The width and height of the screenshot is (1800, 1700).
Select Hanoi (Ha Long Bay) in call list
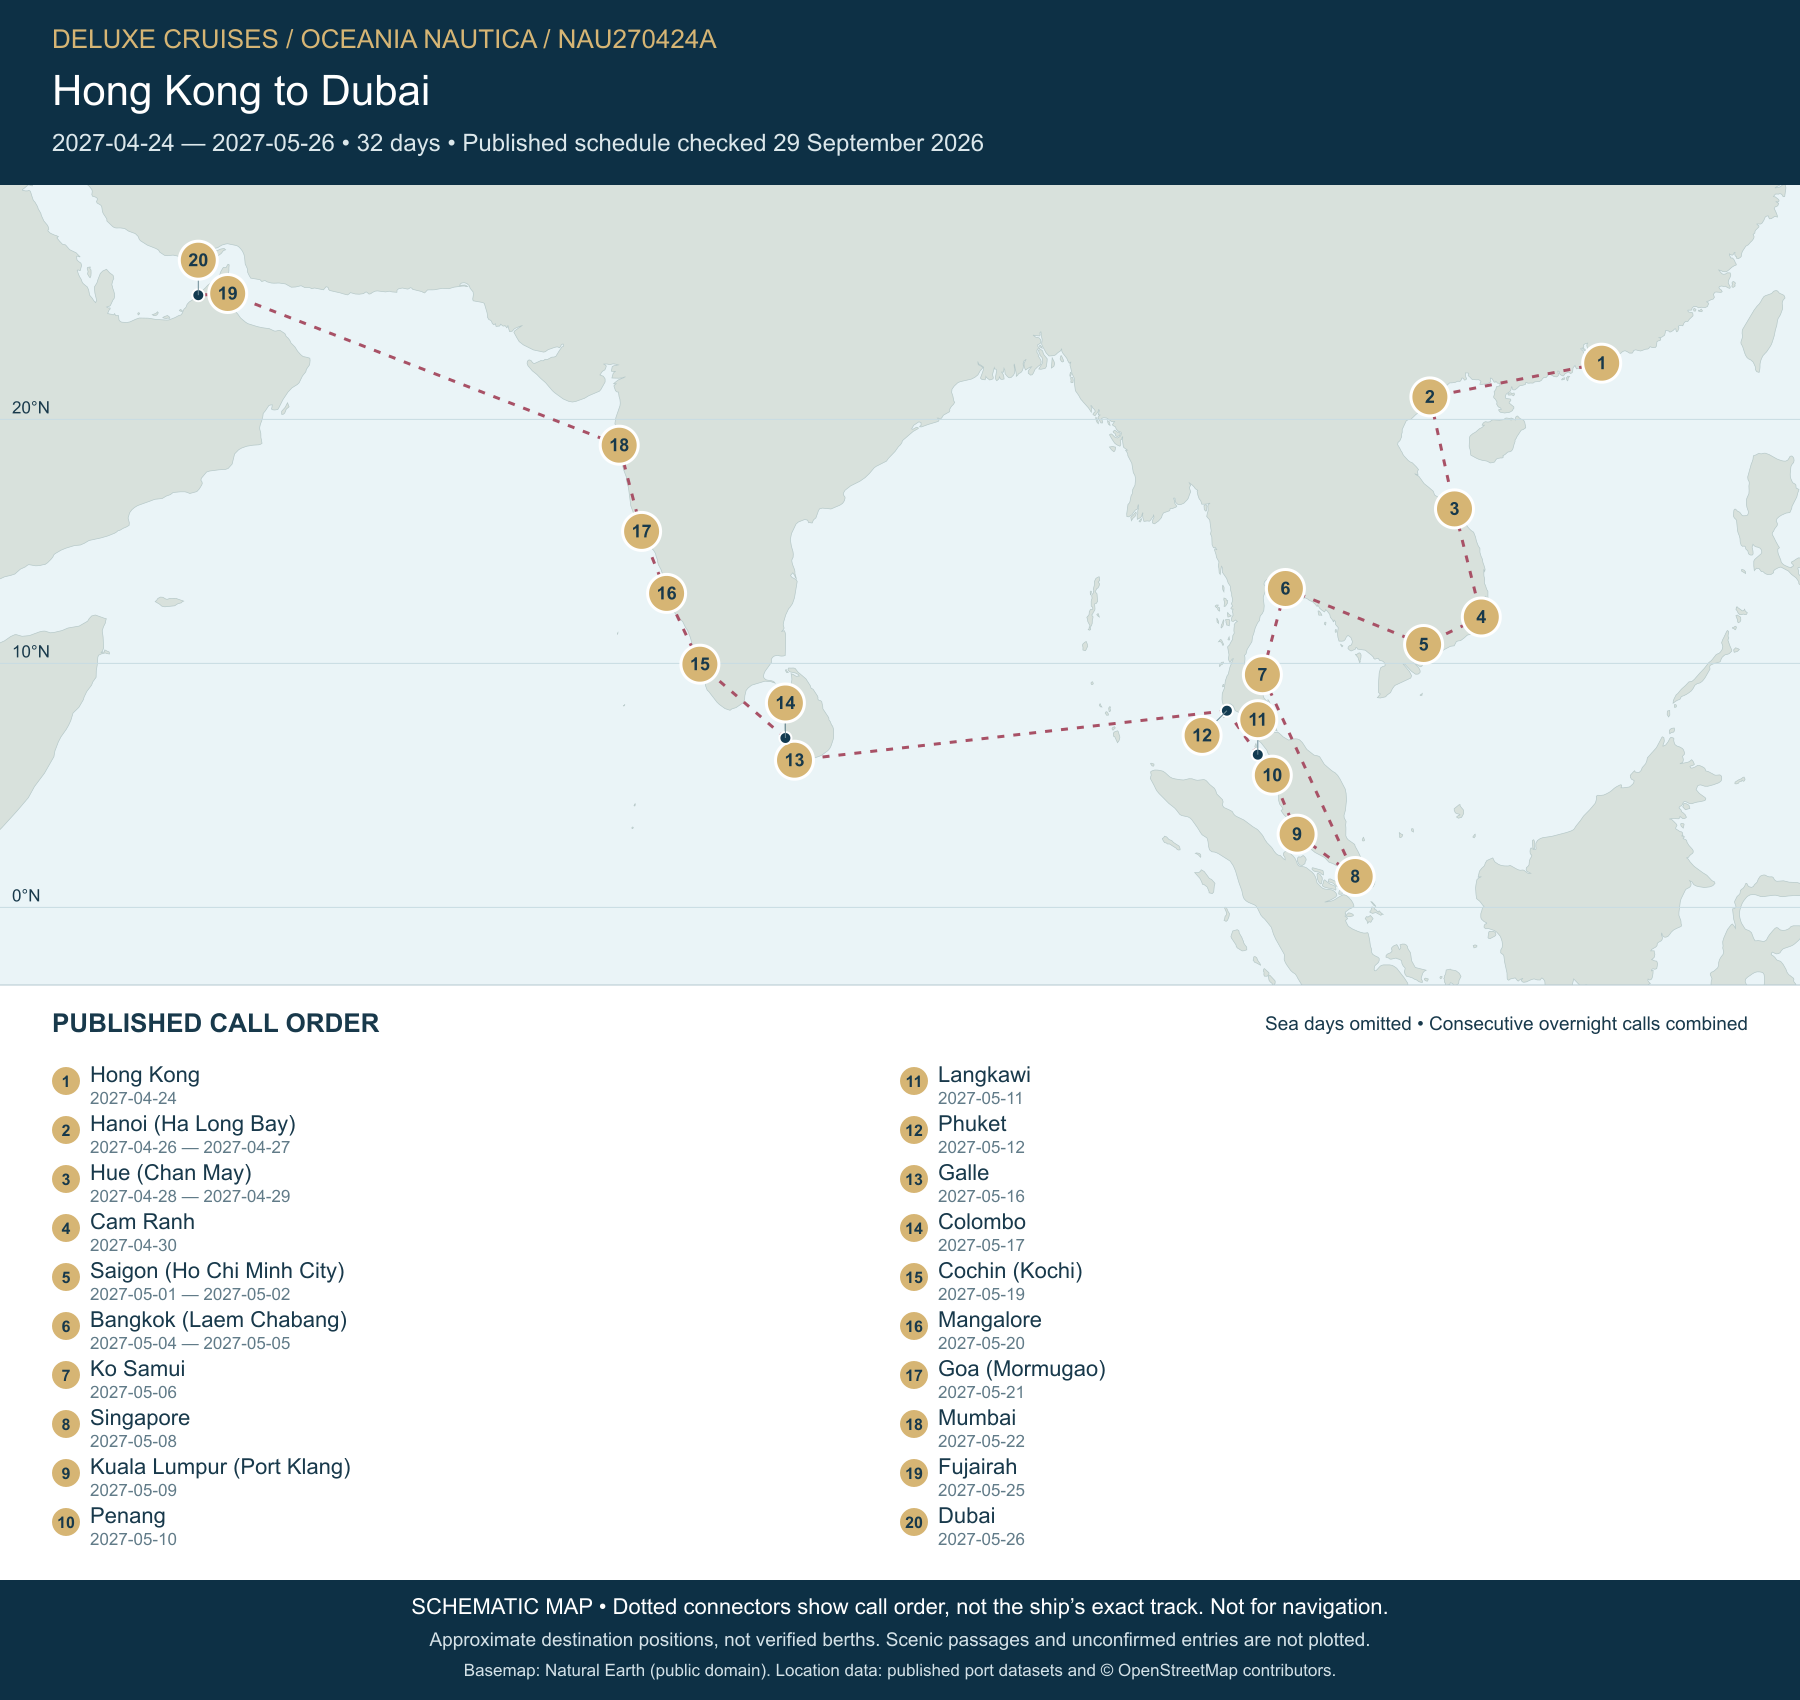[174, 1133]
